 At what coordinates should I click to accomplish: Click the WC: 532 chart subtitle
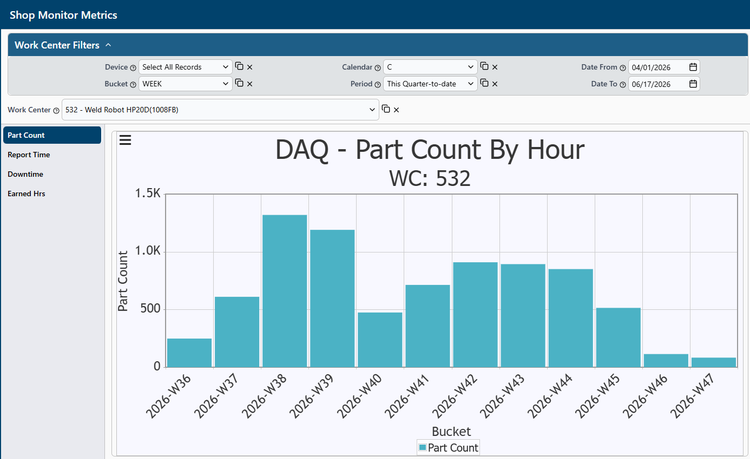click(430, 178)
